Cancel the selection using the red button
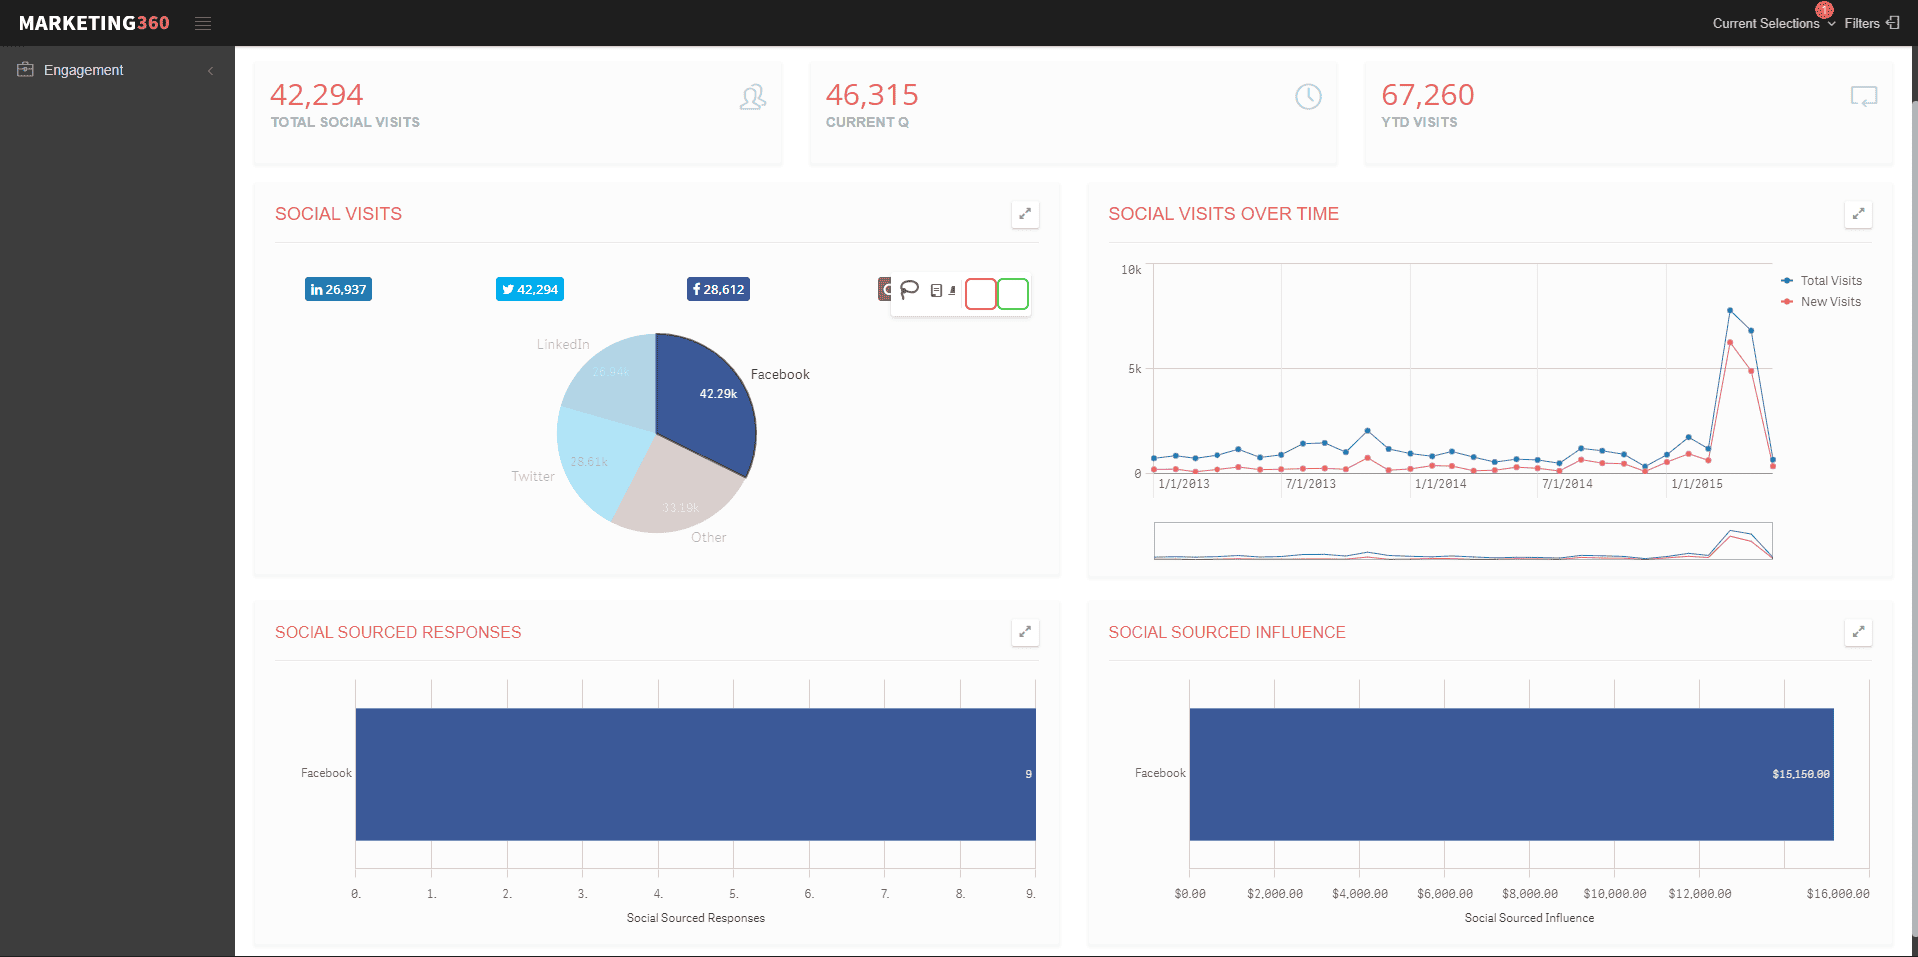 pos(980,293)
